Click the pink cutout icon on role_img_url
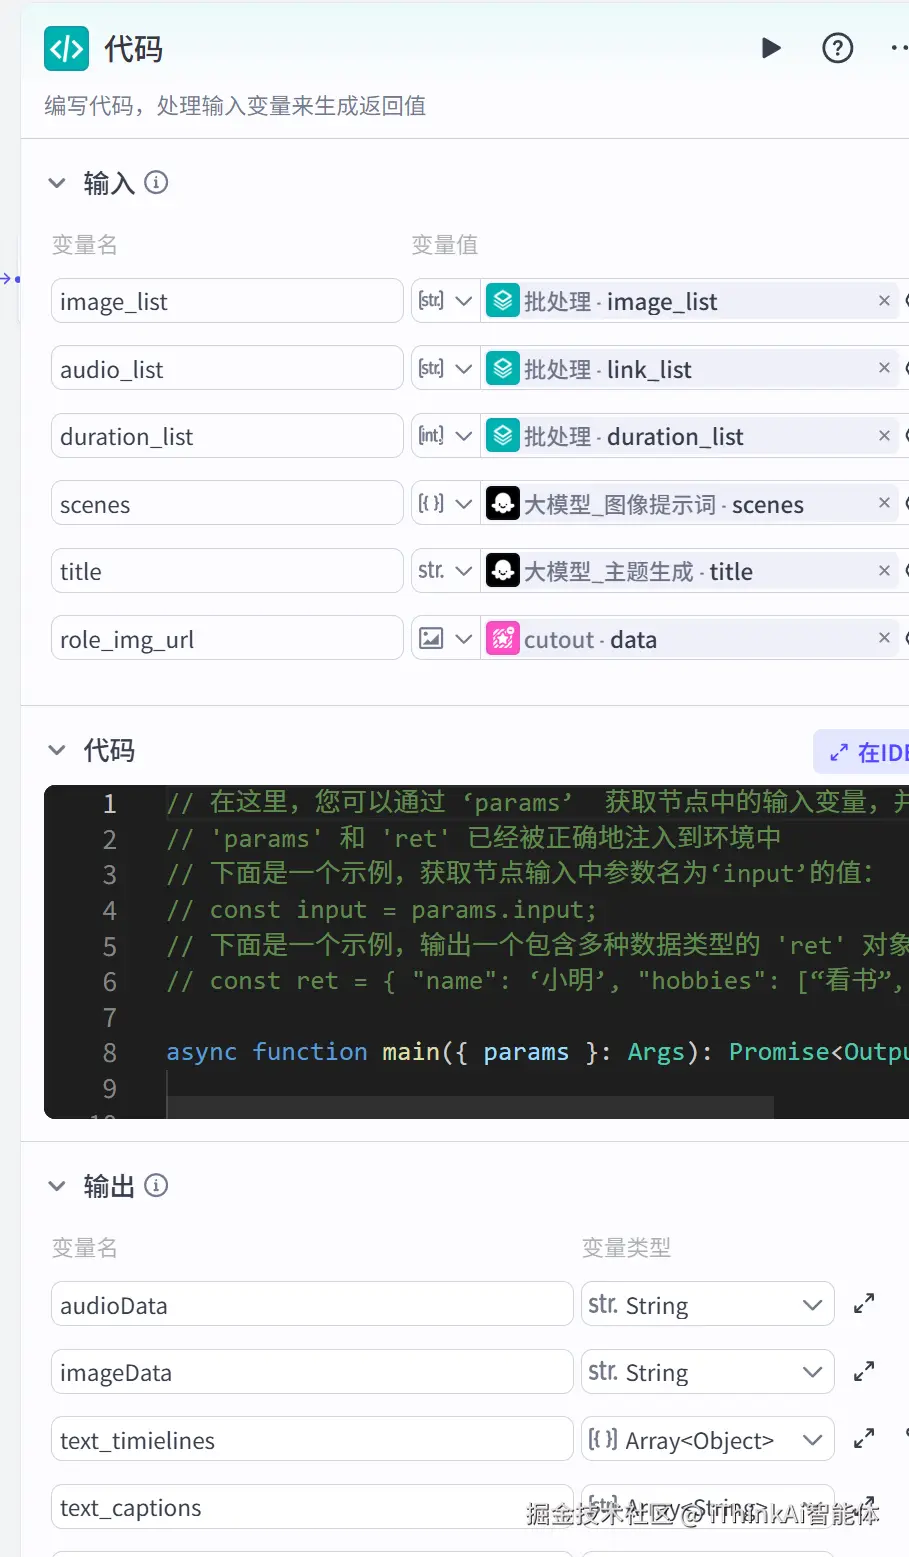This screenshot has height=1557, width=909. click(503, 638)
